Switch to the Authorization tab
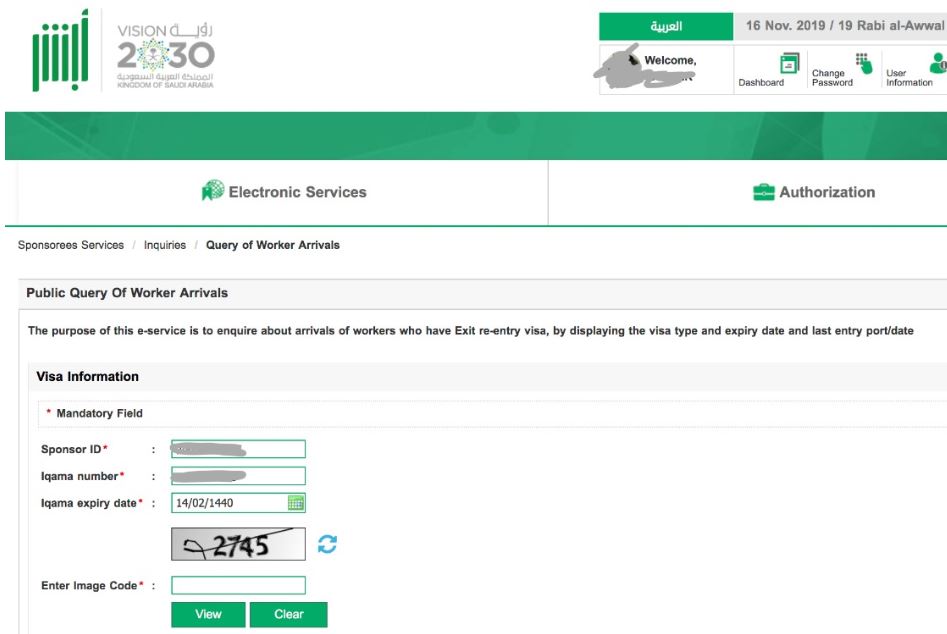 pyautogui.click(x=813, y=192)
